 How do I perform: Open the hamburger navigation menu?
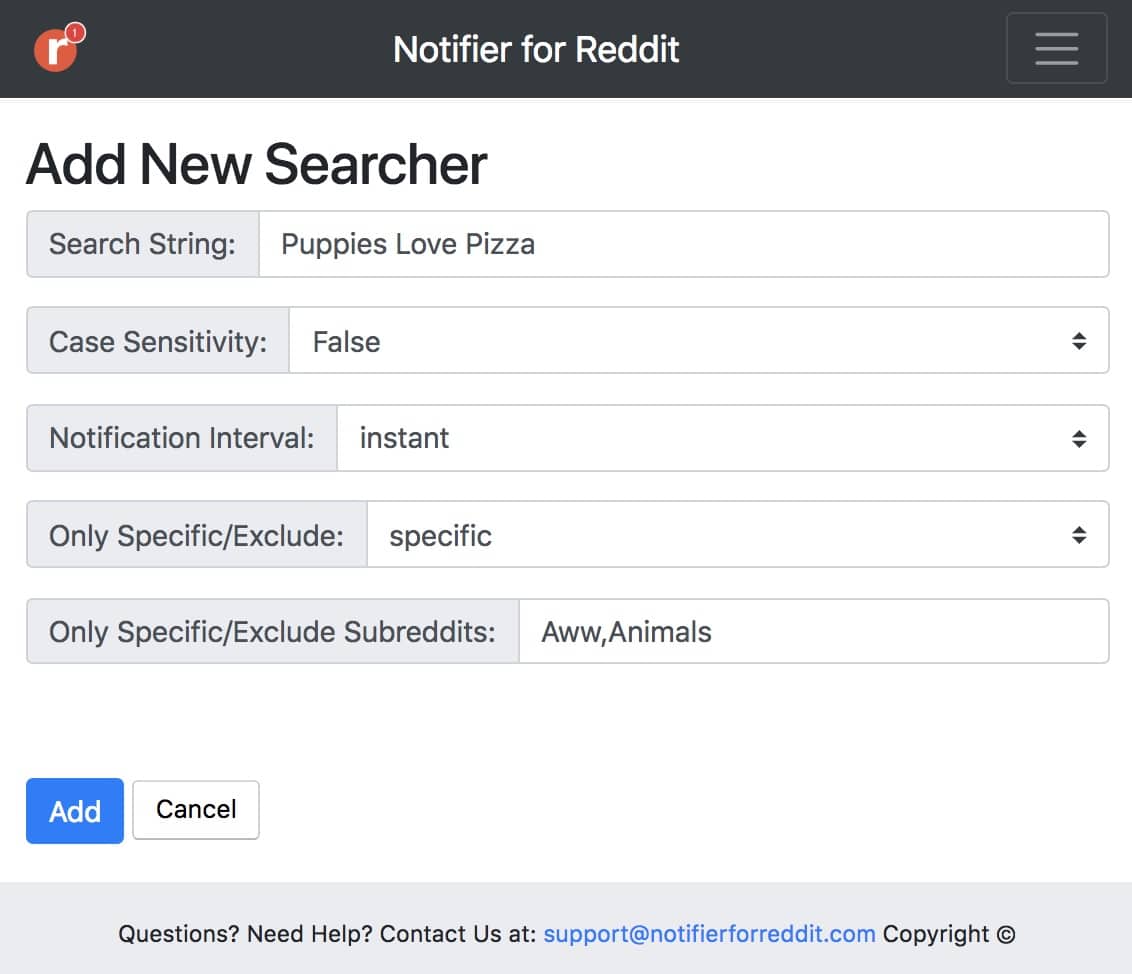(x=1057, y=48)
